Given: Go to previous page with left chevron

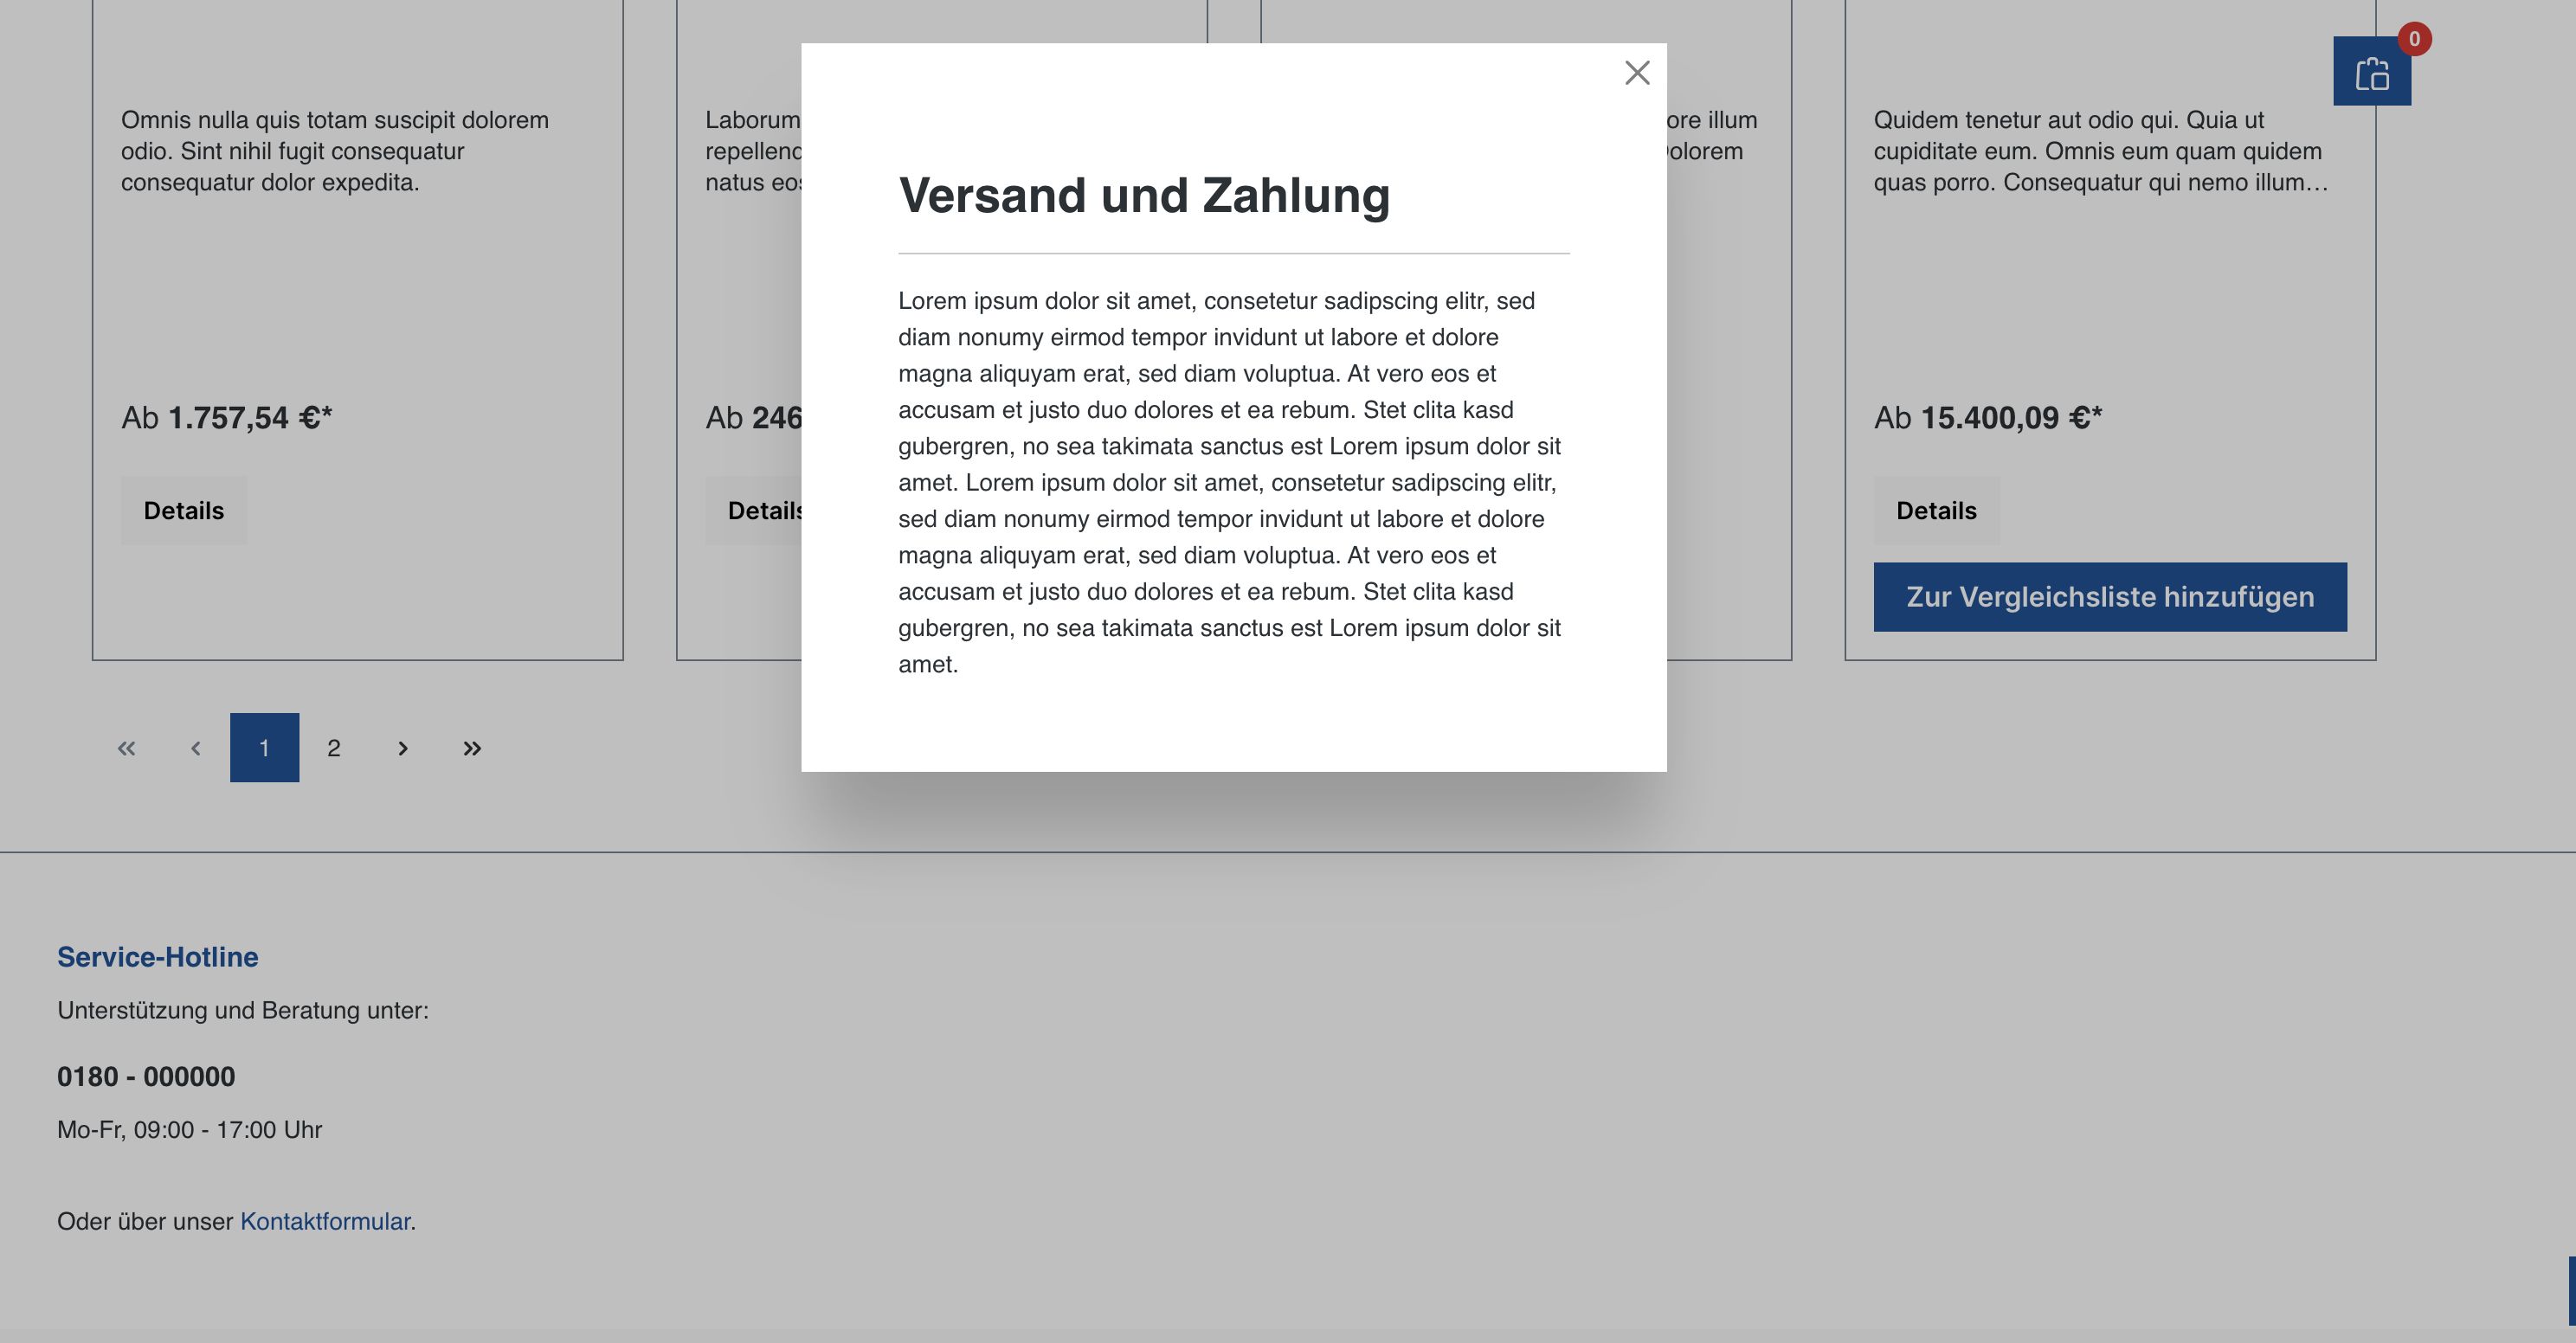Looking at the screenshot, I should [195, 747].
